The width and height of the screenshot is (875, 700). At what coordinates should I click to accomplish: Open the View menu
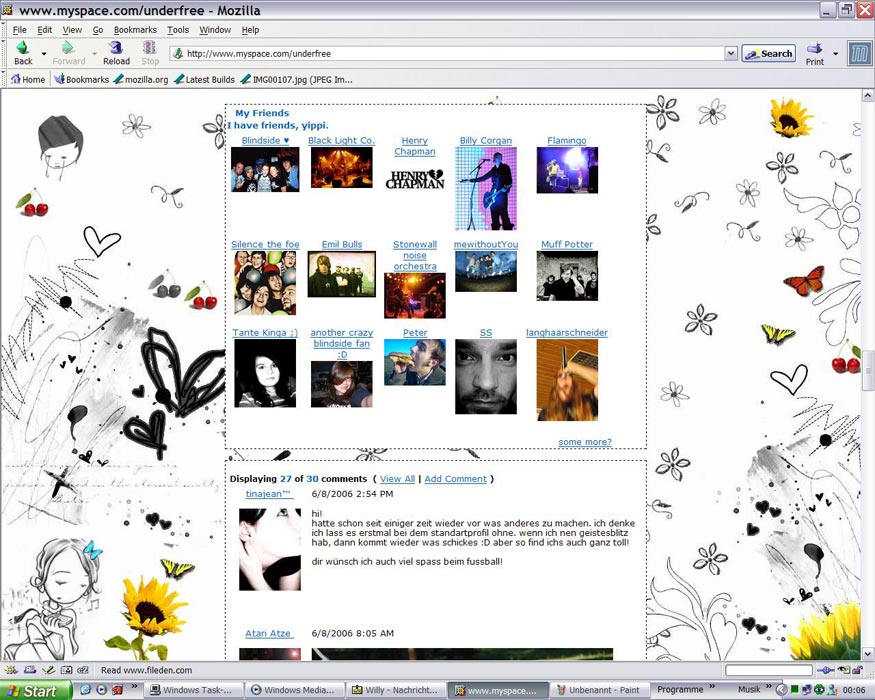[x=72, y=30]
